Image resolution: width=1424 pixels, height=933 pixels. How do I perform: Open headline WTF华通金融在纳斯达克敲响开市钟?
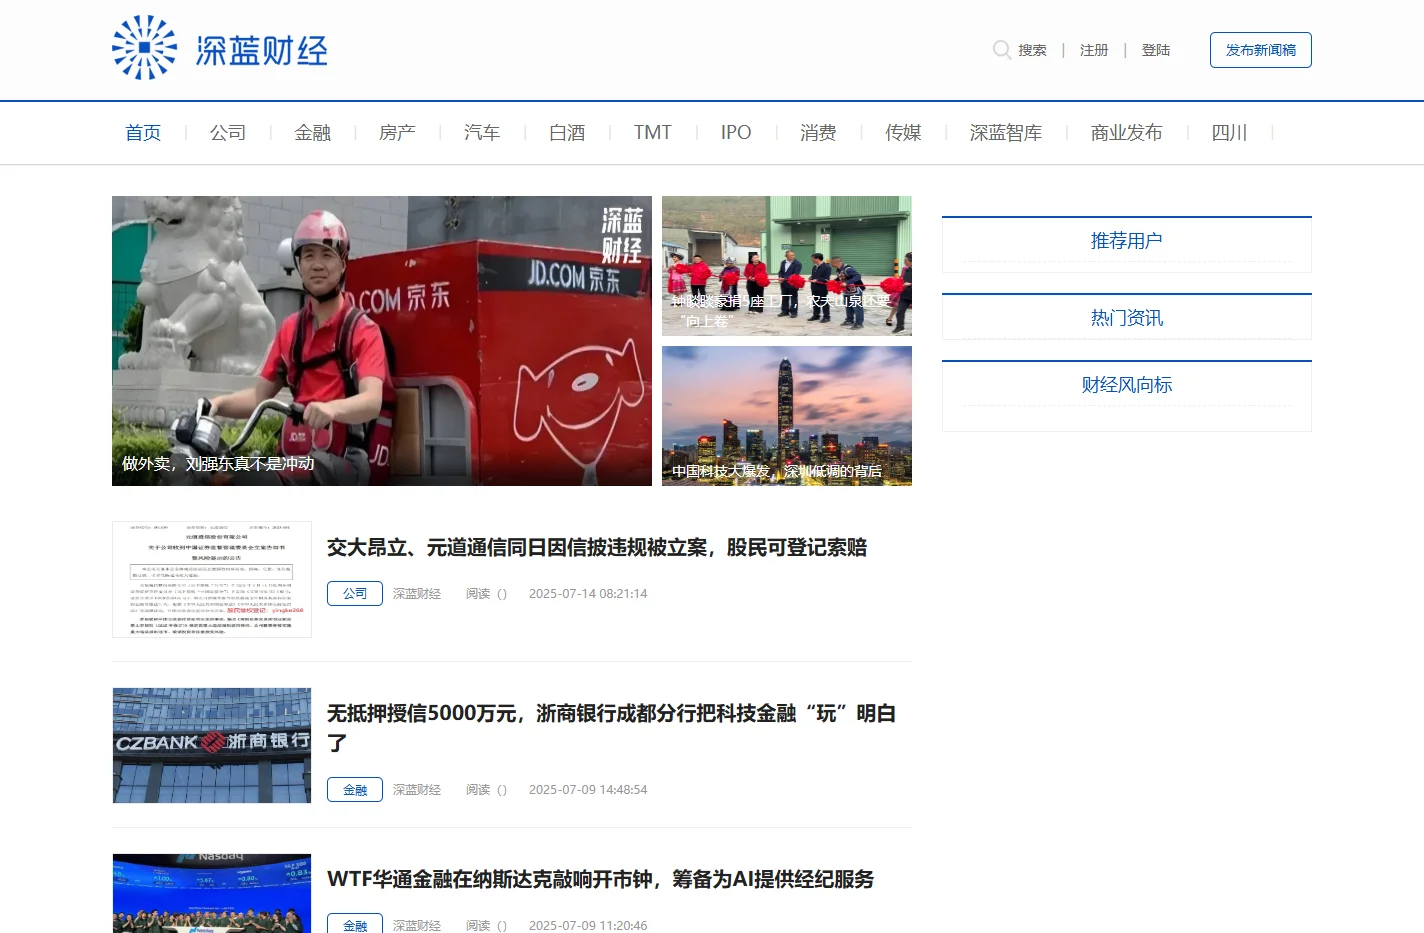click(601, 879)
